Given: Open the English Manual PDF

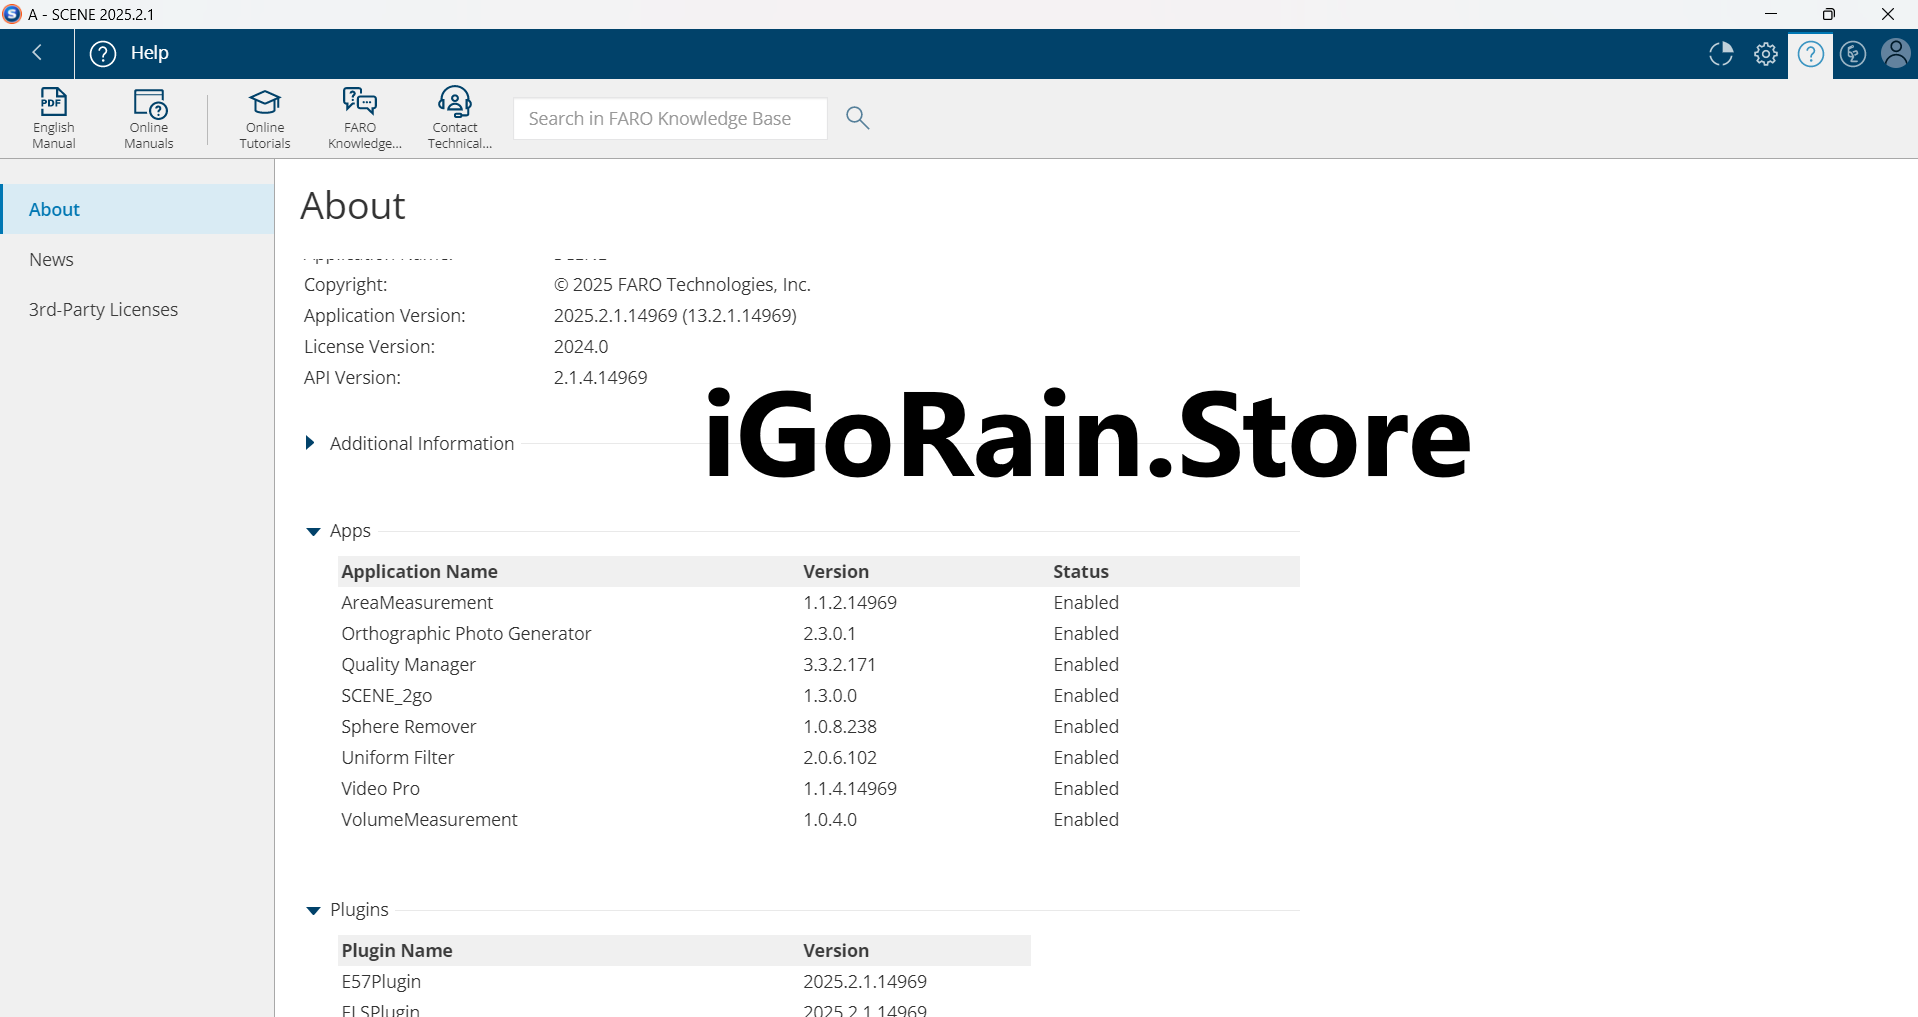Looking at the screenshot, I should 53,118.
